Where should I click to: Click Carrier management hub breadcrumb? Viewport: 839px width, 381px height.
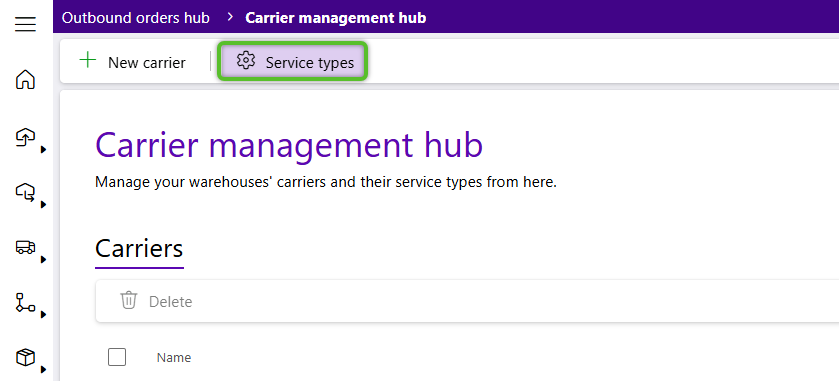click(x=335, y=18)
